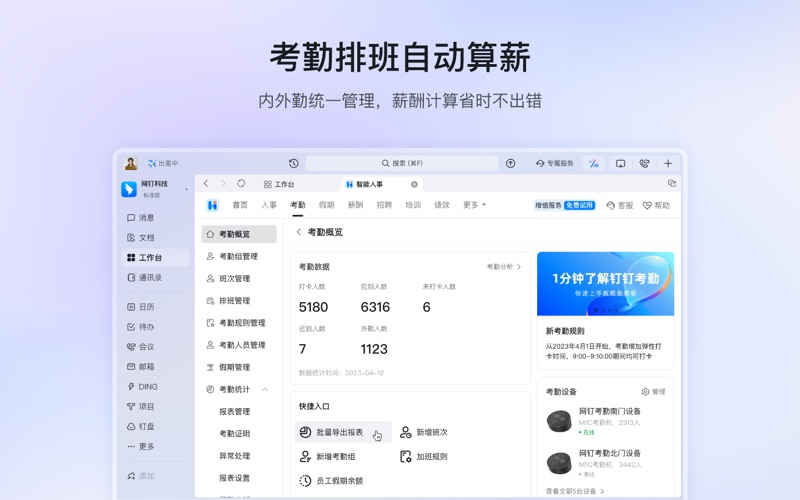Open 异常处理 under 考勤统计
This screenshot has height=500, width=800.
pyautogui.click(x=235, y=456)
